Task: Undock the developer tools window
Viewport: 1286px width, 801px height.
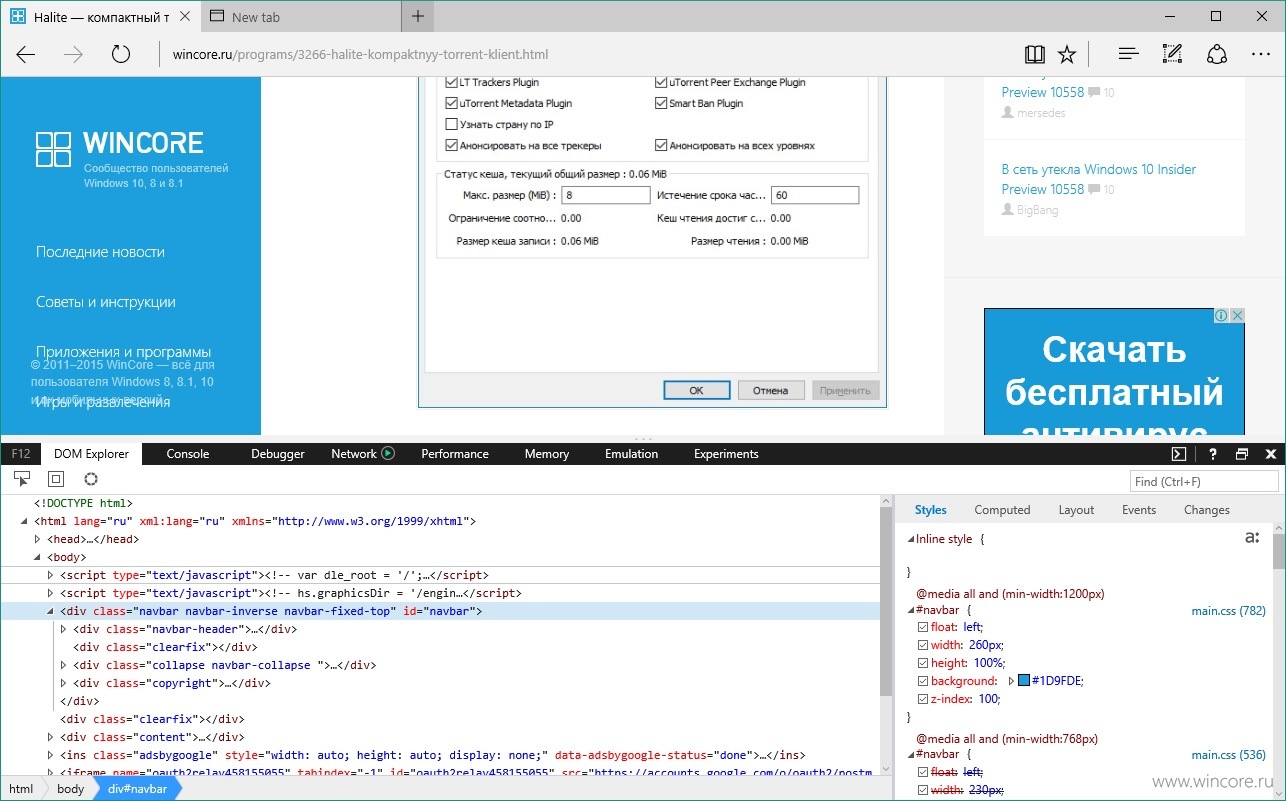Action: point(1242,454)
